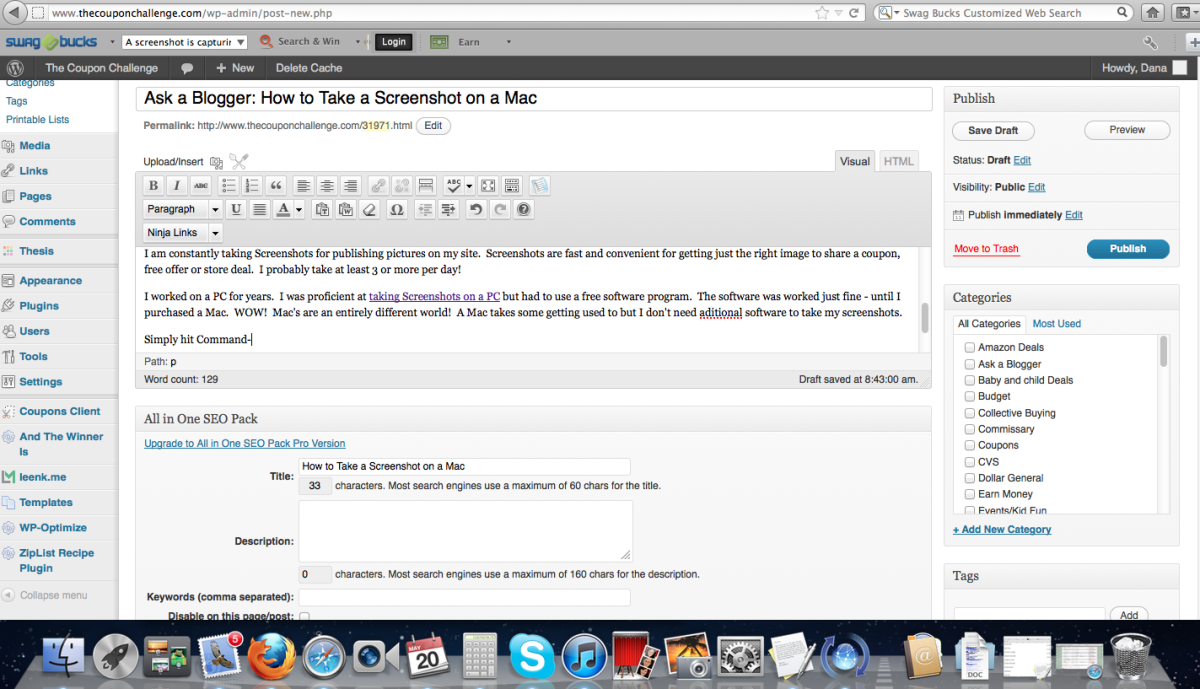Screen dimensions: 1200x689
Task: Click paste from Word icon
Action: click(346, 209)
